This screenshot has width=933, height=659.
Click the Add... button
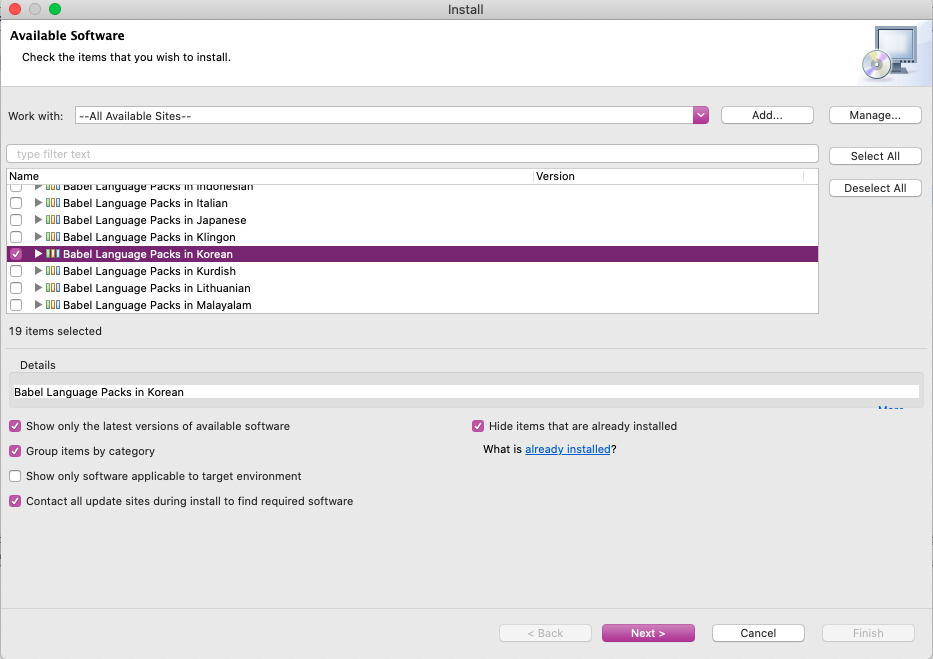[767, 115]
